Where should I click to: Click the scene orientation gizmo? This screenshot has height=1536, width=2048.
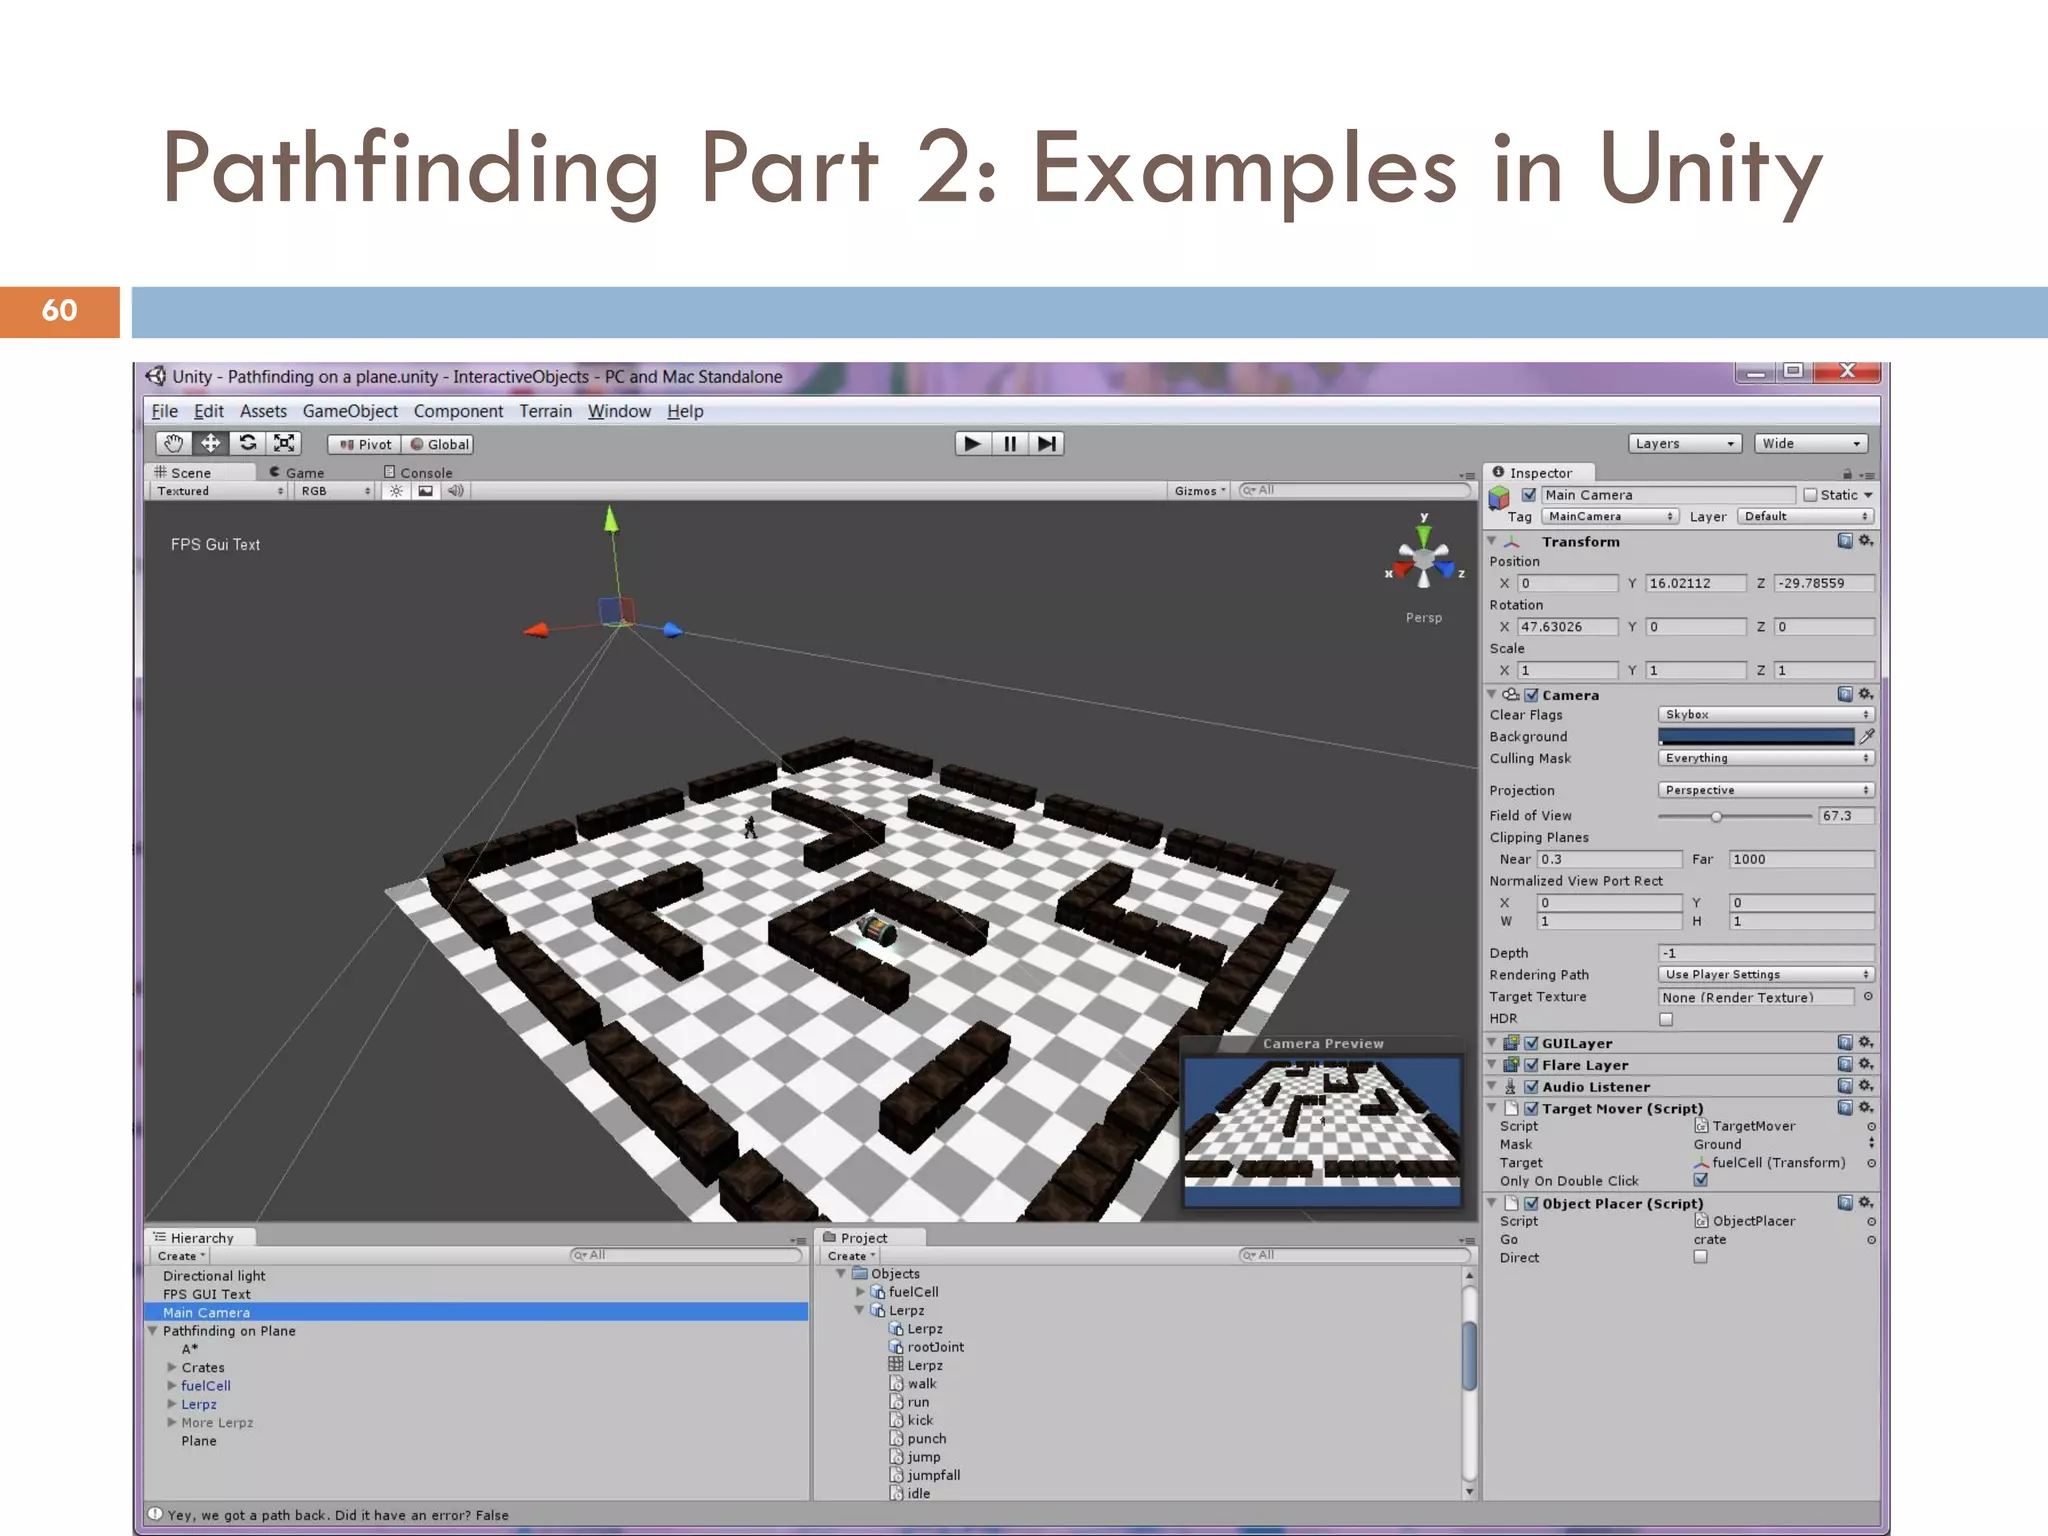(x=1424, y=559)
